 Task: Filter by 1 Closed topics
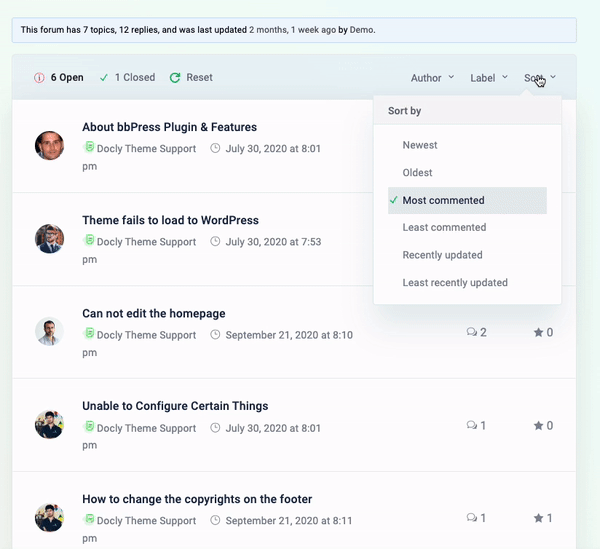[x=127, y=78]
